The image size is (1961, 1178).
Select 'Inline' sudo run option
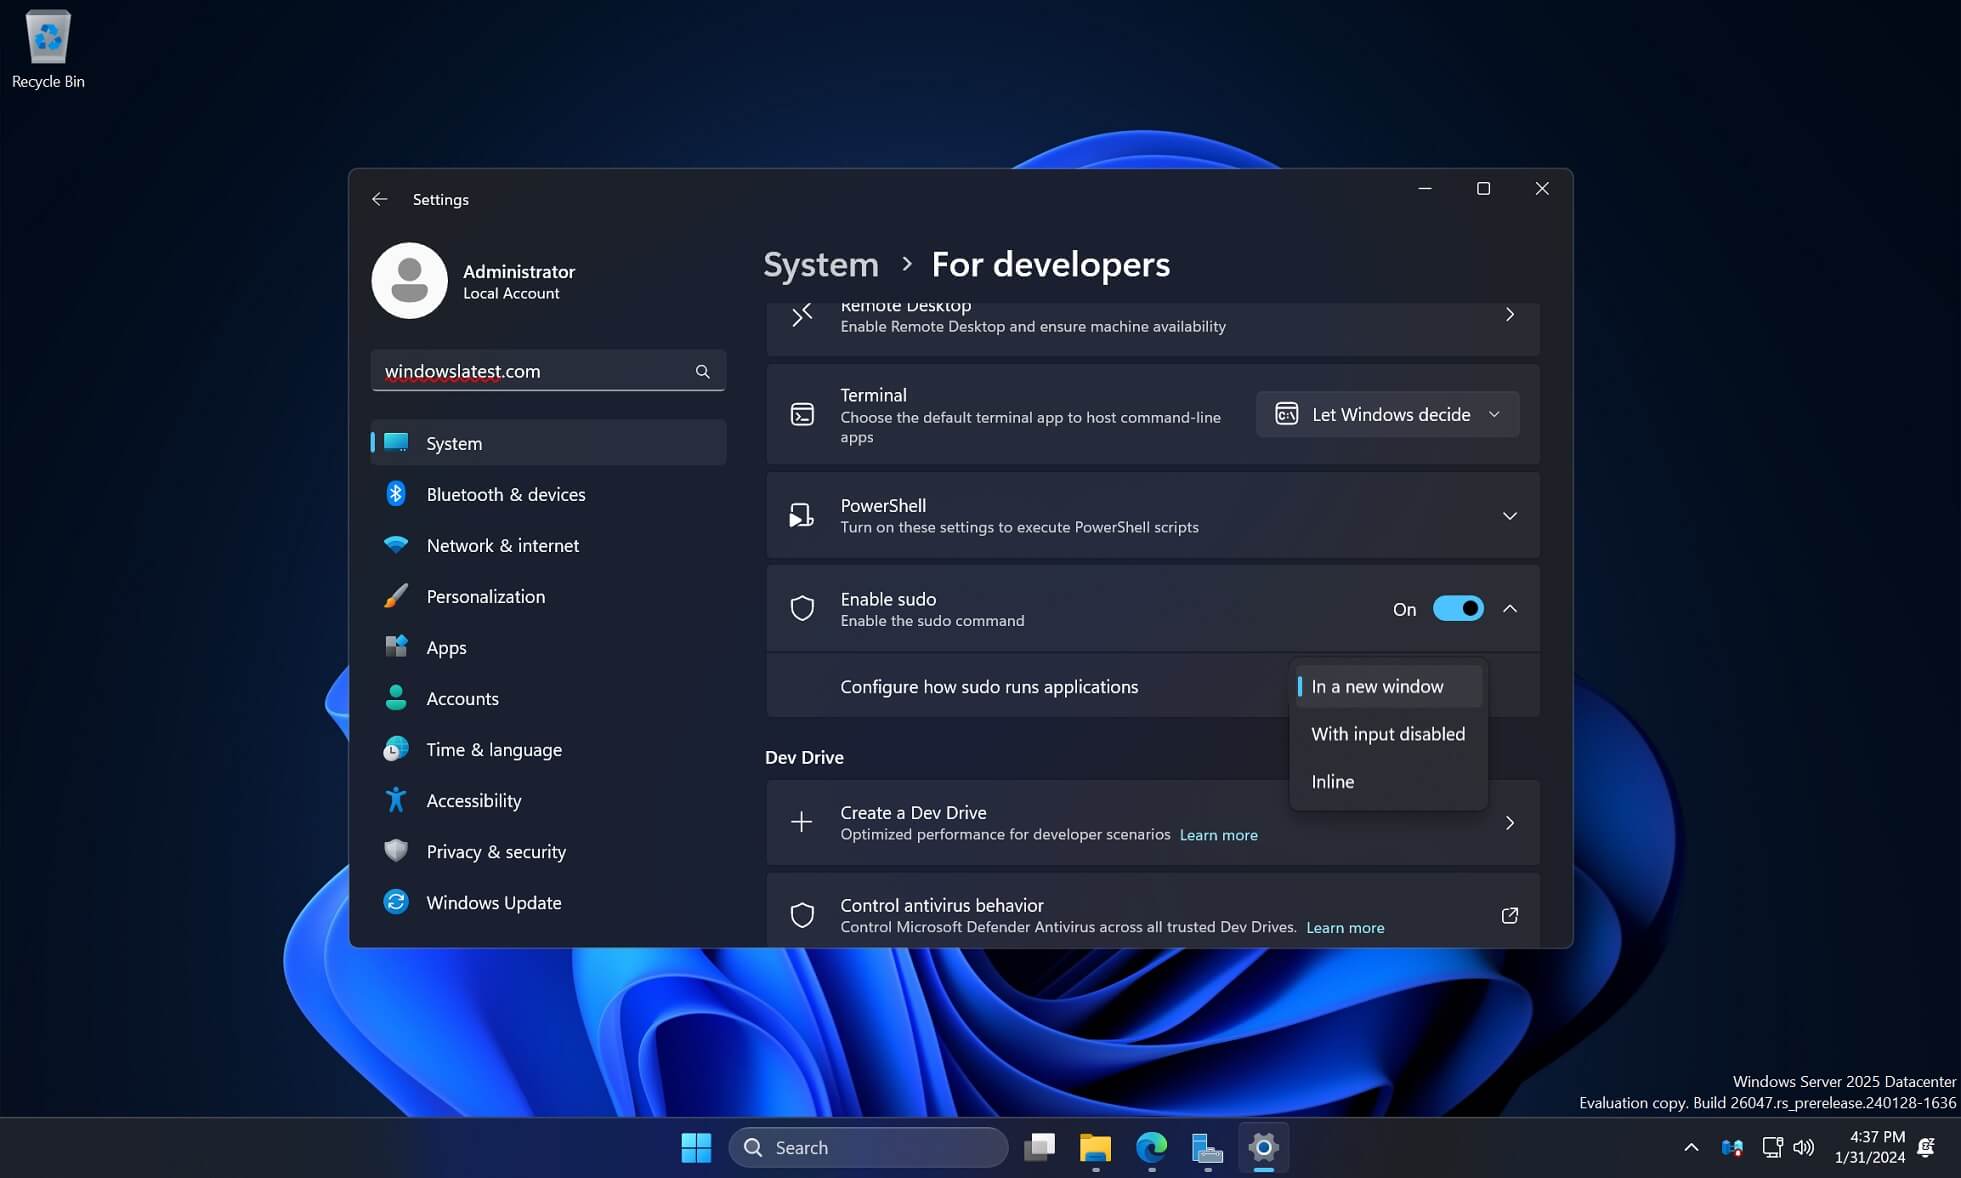[1332, 780]
